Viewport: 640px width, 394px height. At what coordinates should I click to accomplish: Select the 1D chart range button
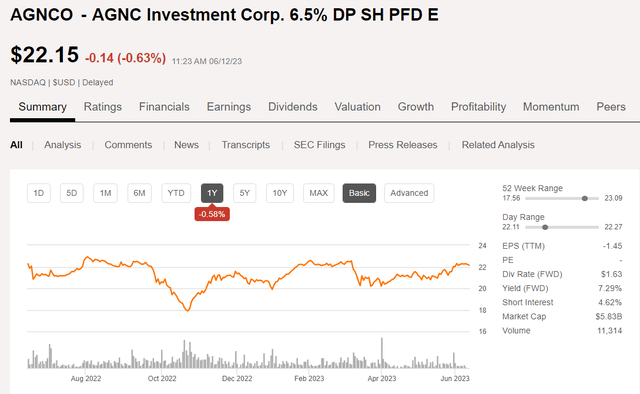tap(39, 193)
